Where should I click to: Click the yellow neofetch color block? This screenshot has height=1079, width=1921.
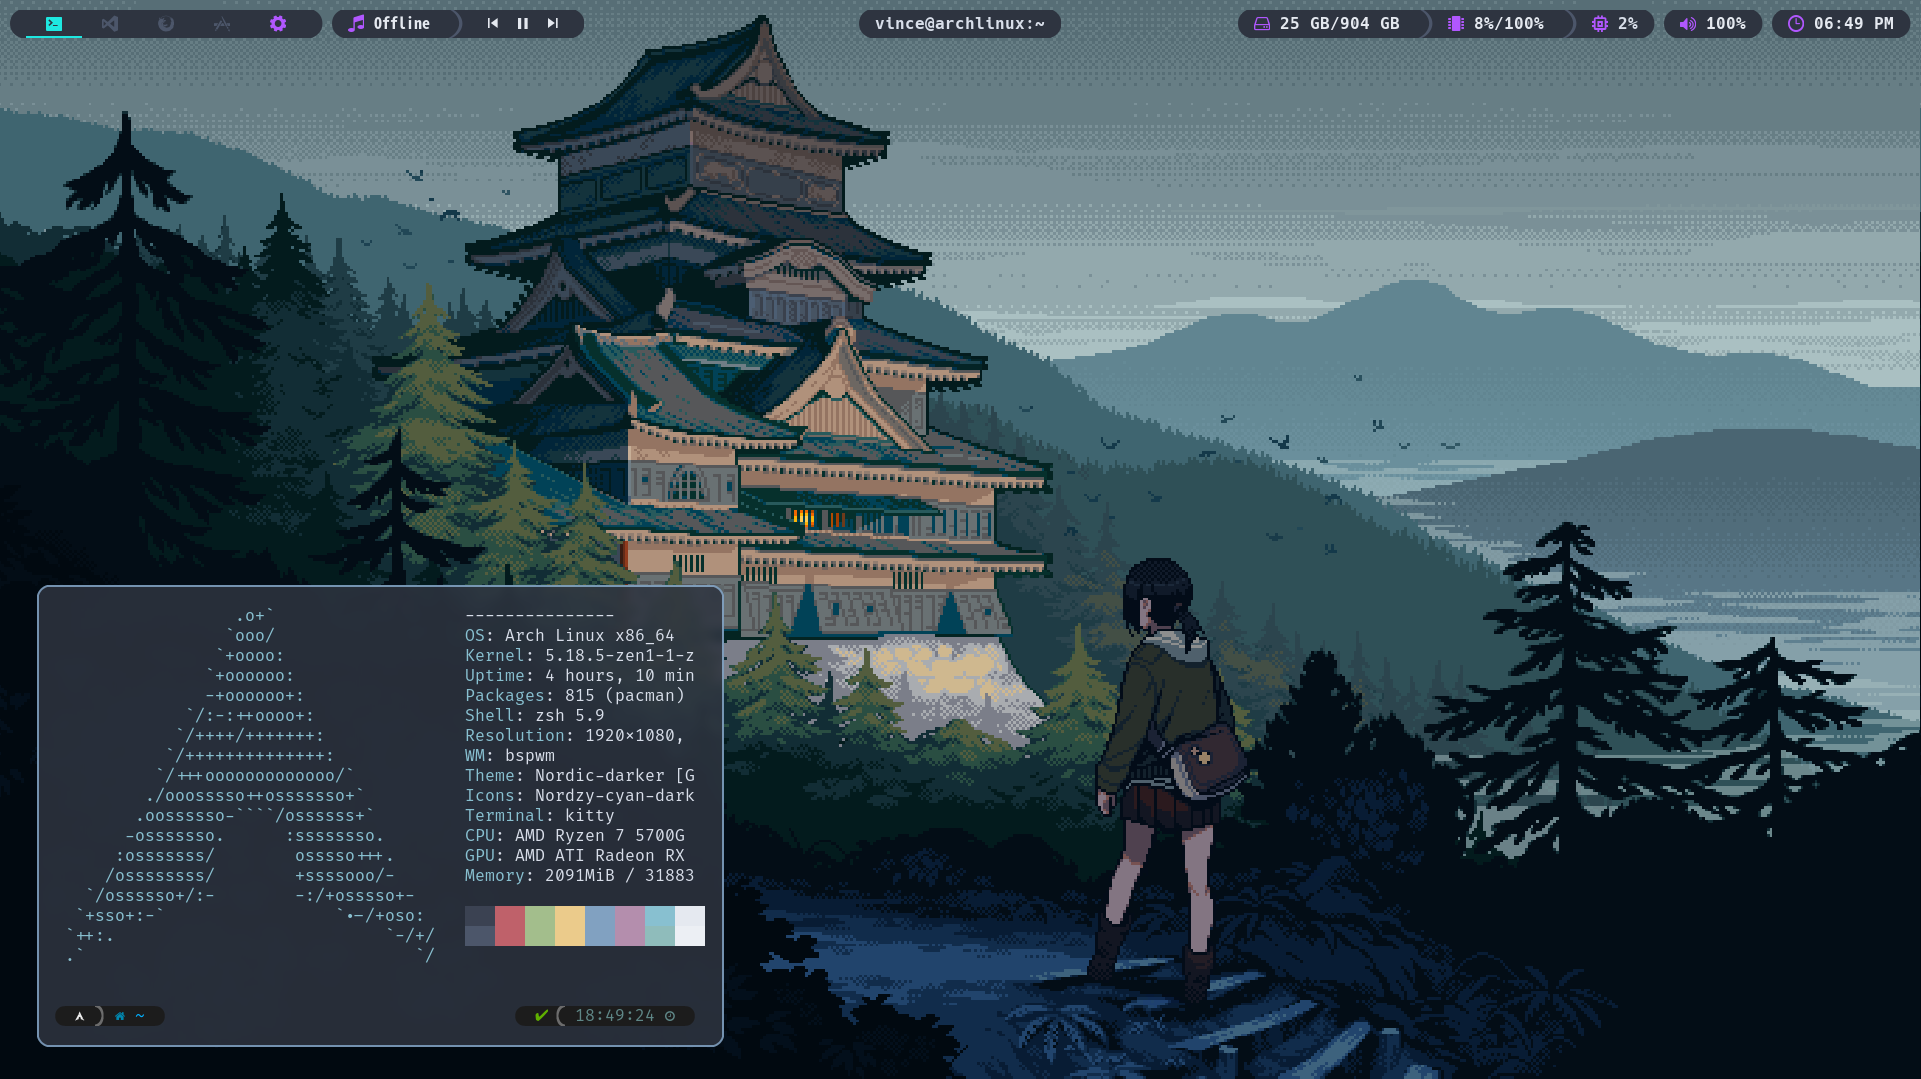[570, 926]
